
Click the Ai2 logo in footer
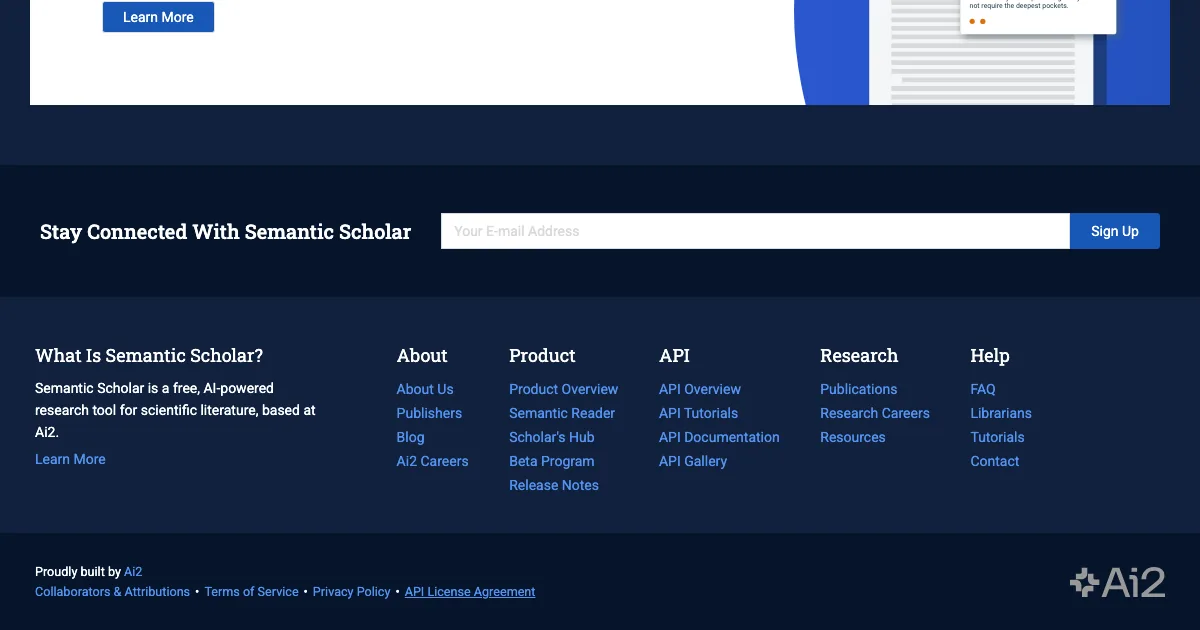coord(1117,582)
